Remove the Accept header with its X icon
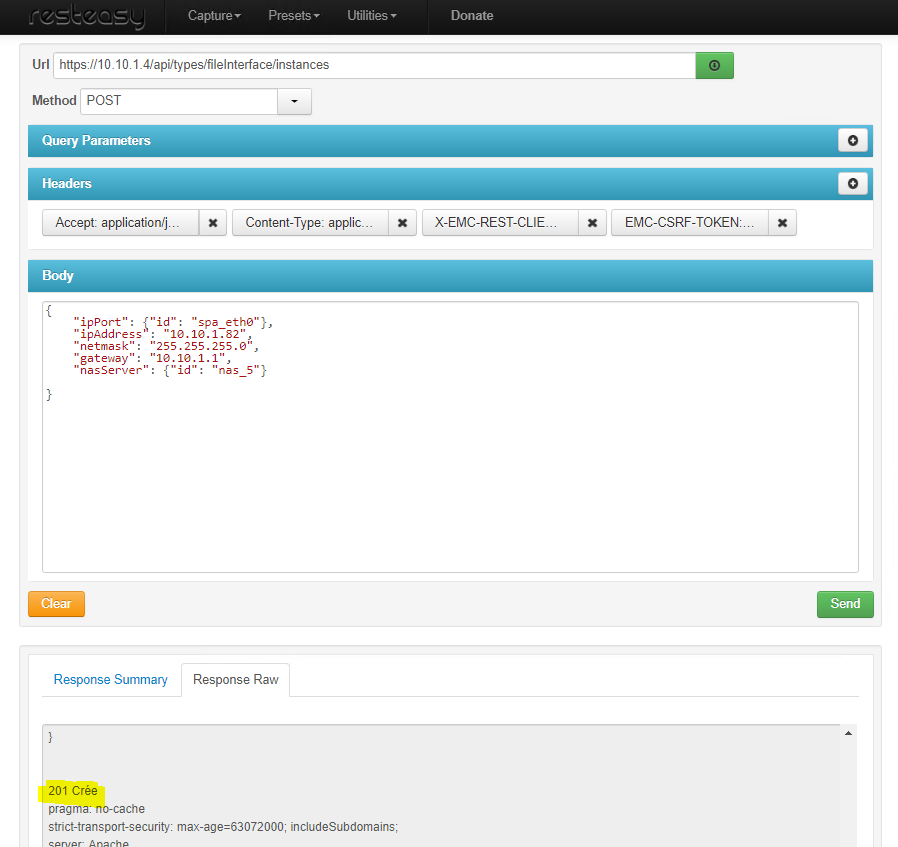The width and height of the screenshot is (898, 847). click(213, 223)
